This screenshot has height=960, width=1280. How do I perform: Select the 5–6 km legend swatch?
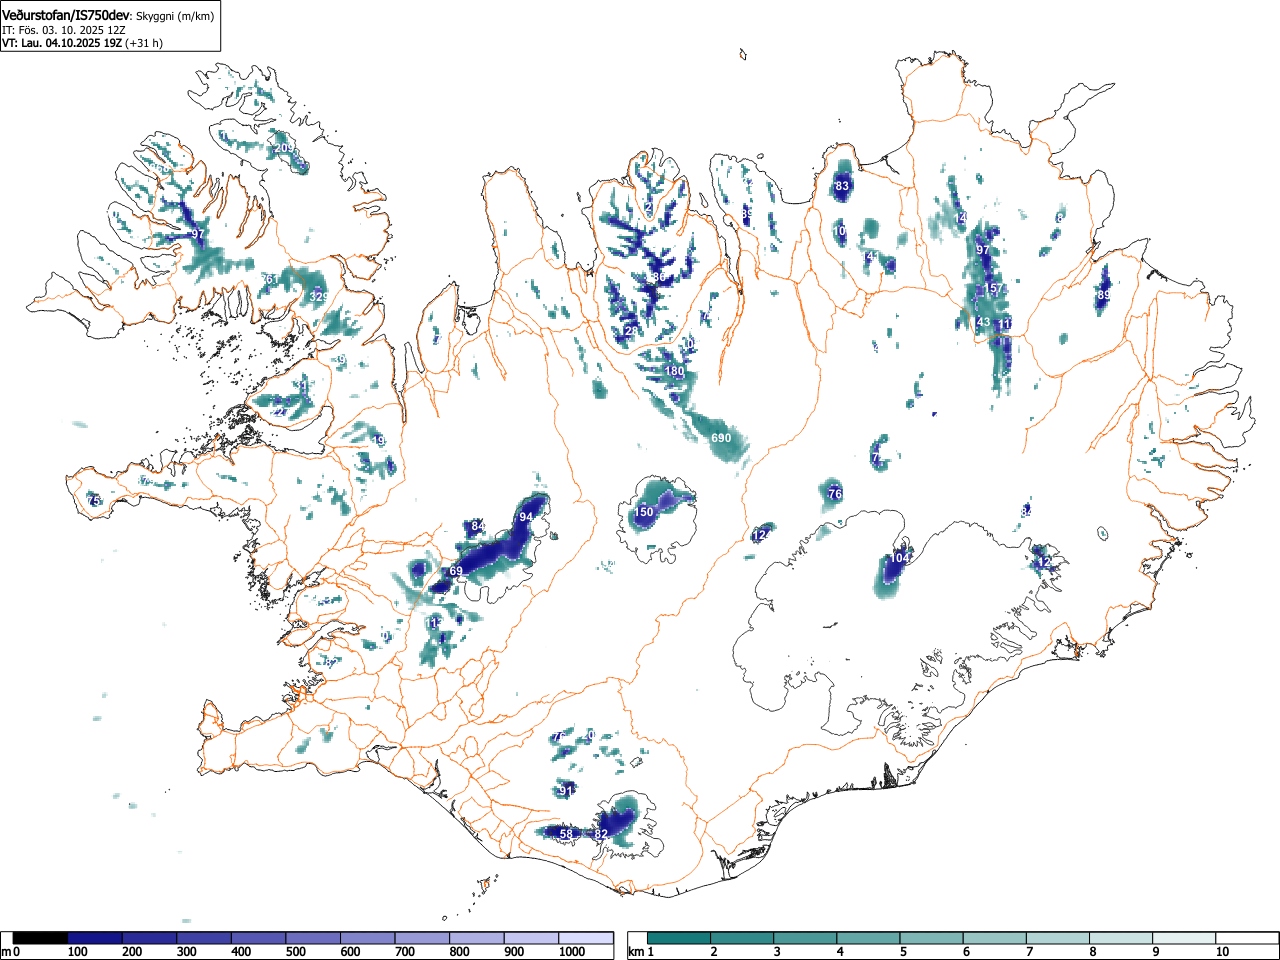pos(932,938)
